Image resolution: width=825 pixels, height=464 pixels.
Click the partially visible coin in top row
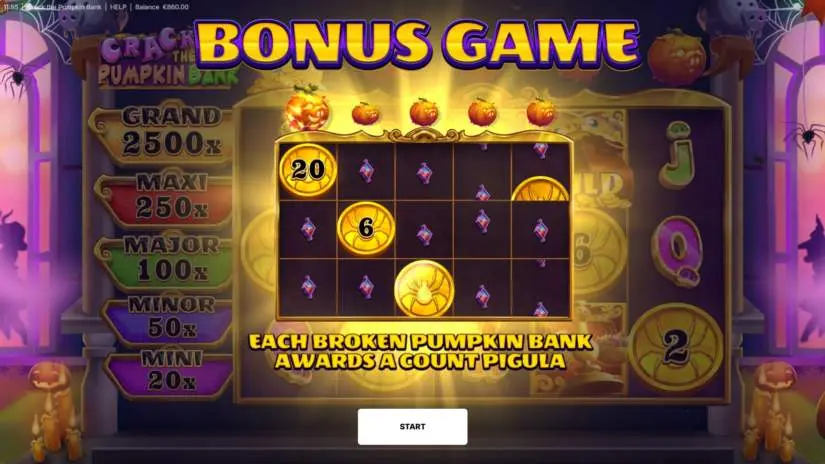click(x=540, y=189)
